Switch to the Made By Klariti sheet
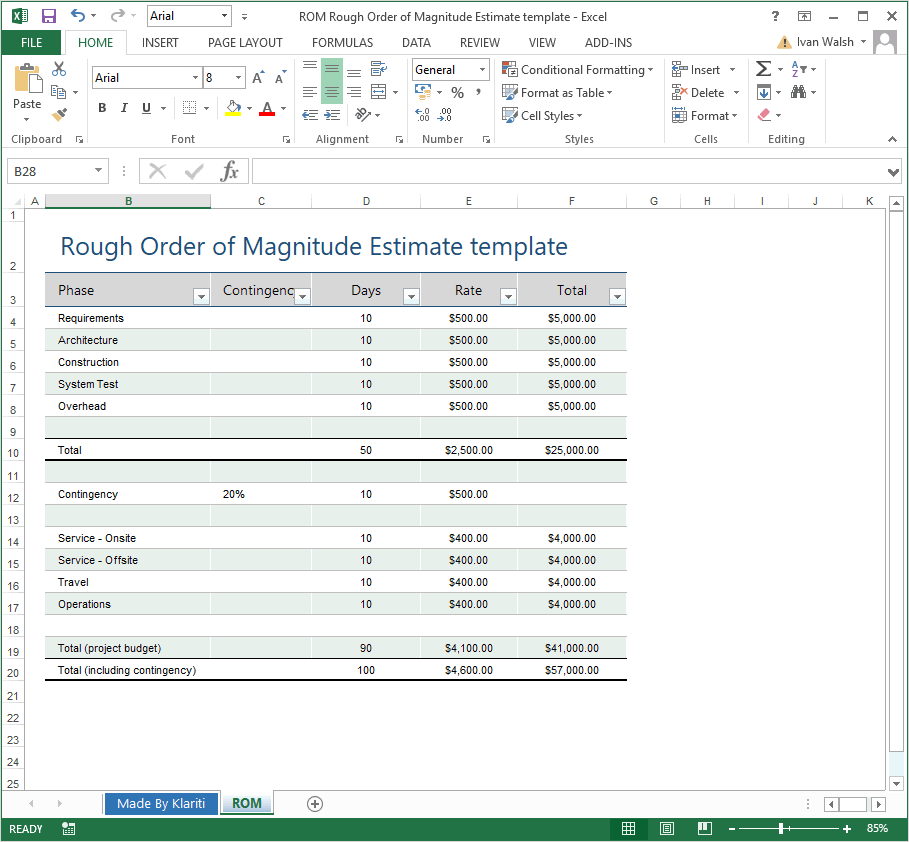This screenshot has height=842, width=909. pos(161,803)
